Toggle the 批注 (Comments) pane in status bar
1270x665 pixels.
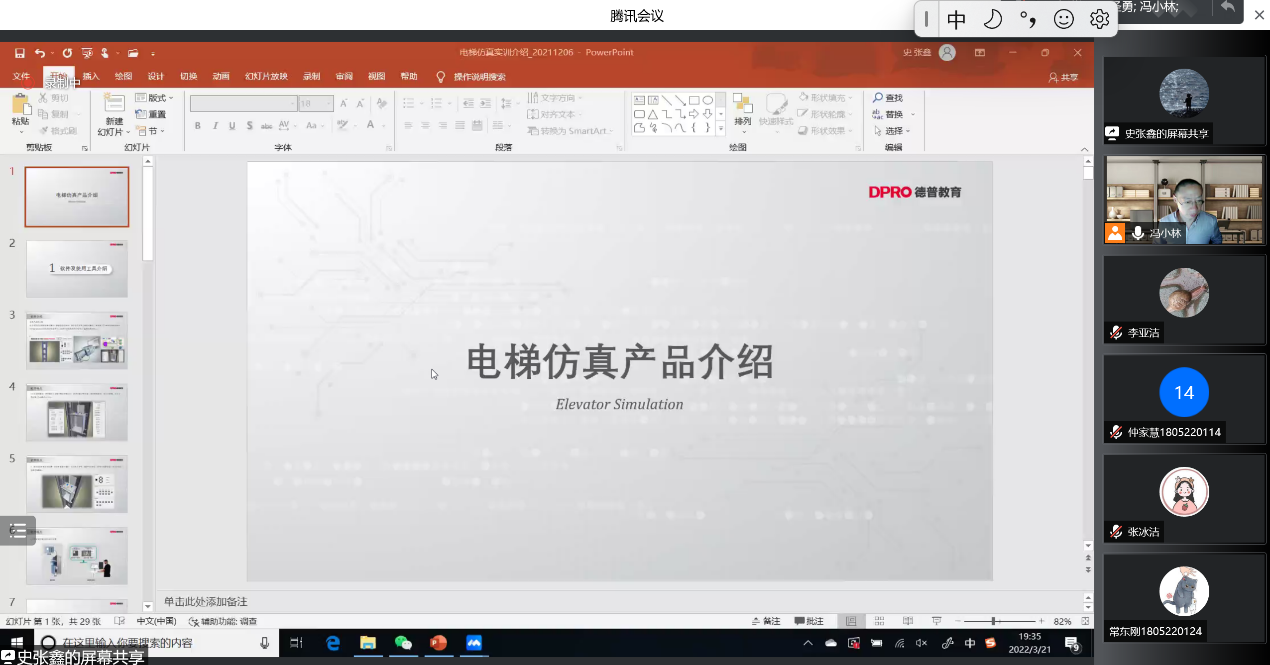pyautogui.click(x=809, y=621)
